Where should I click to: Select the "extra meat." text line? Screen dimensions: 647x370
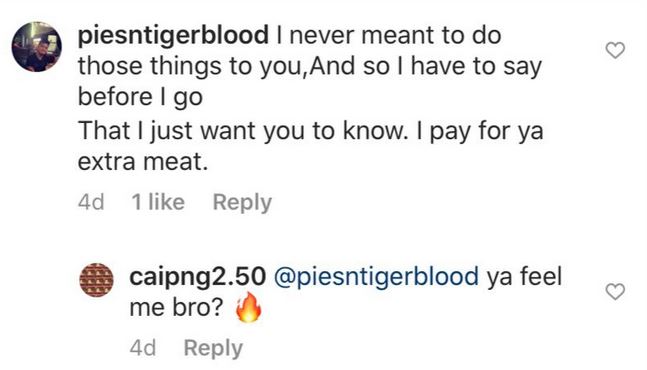coord(143,161)
